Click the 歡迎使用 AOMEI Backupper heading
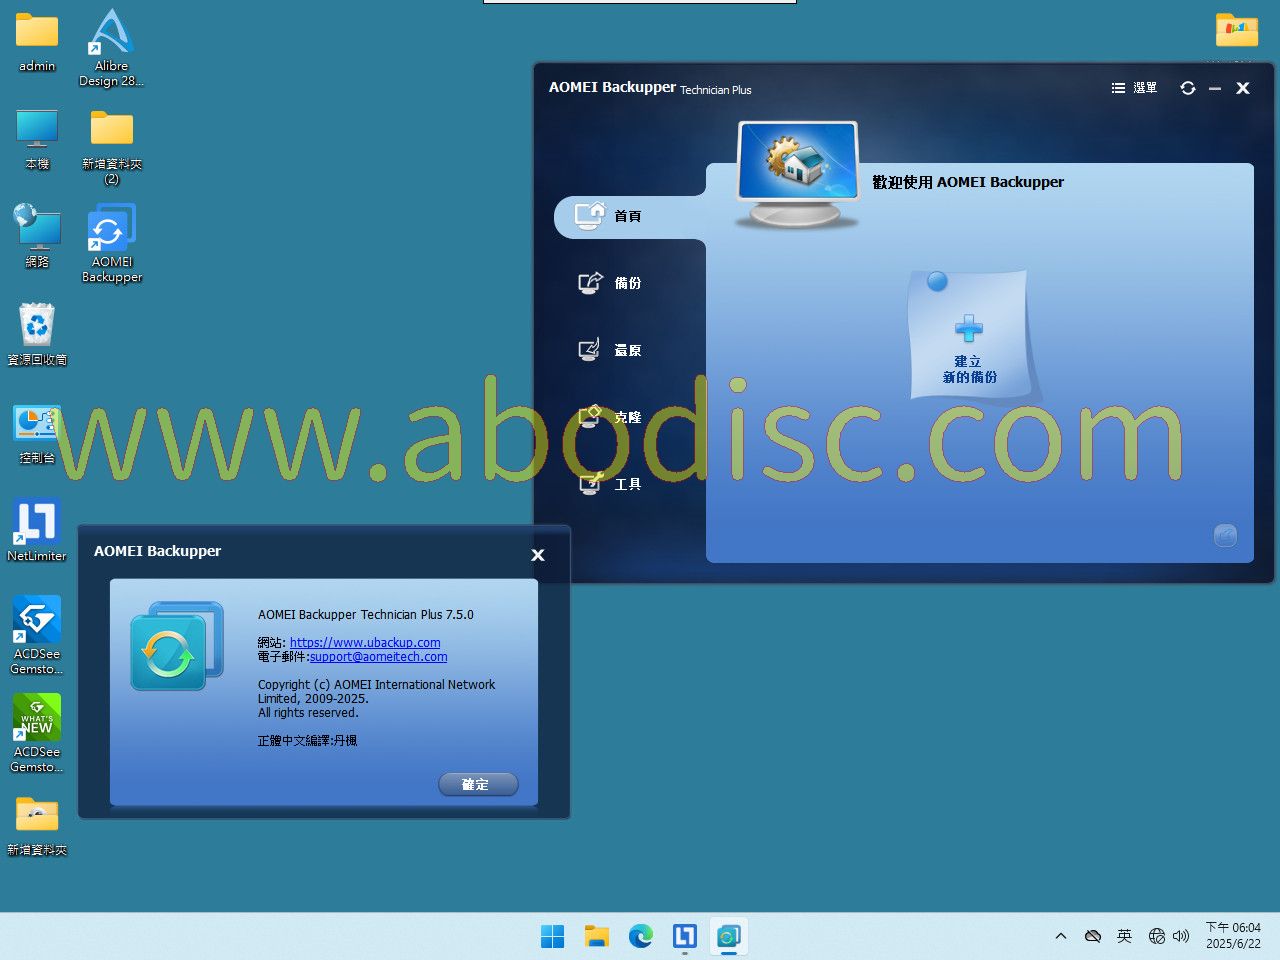 (x=968, y=182)
